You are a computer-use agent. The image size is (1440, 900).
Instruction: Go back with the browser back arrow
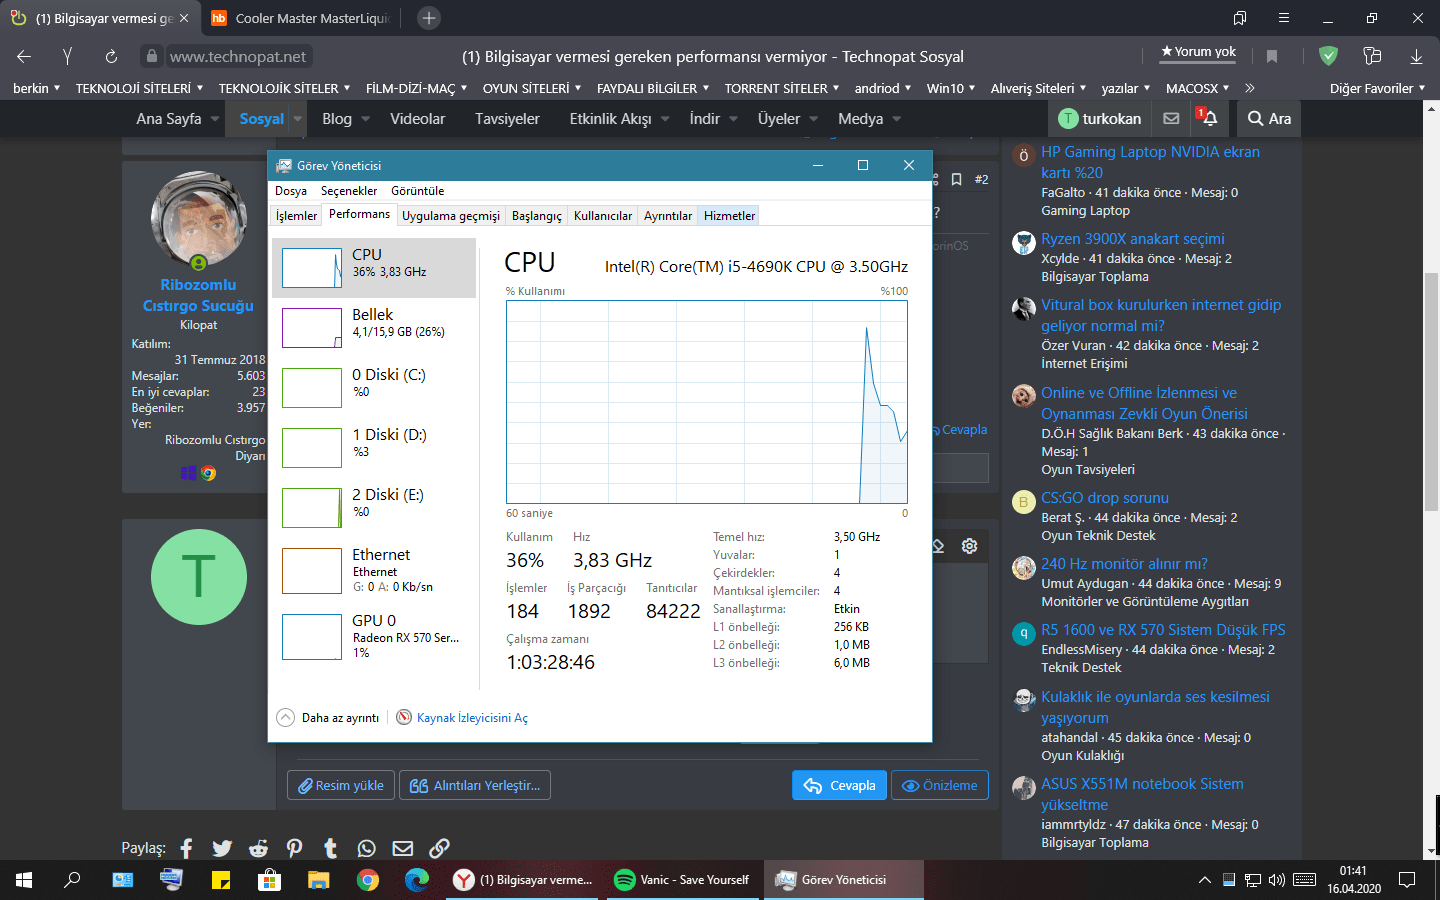click(x=24, y=56)
